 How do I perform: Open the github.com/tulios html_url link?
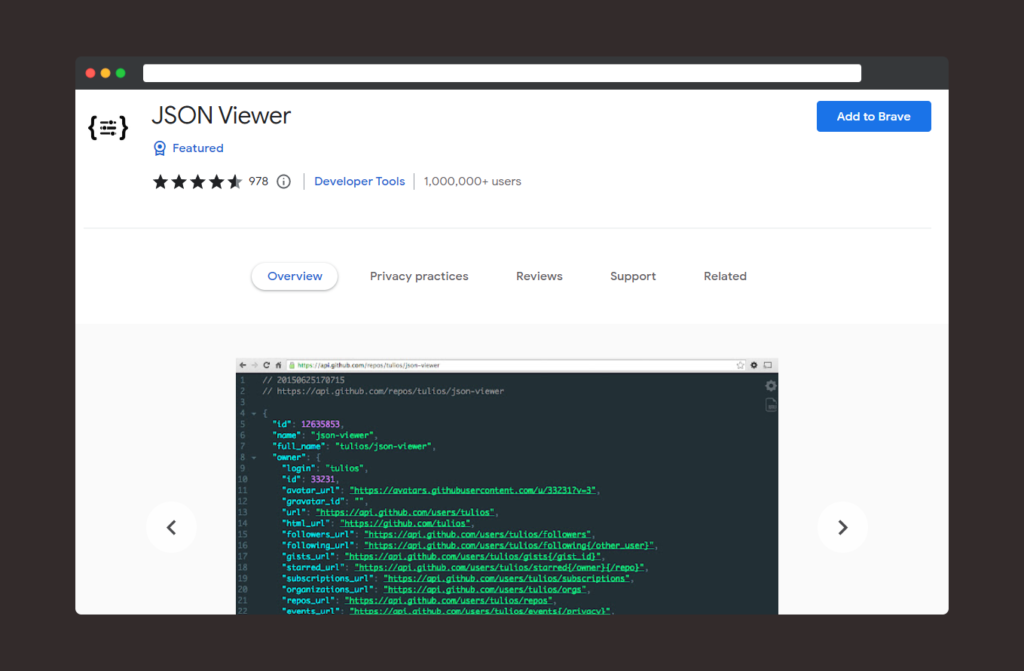point(405,523)
